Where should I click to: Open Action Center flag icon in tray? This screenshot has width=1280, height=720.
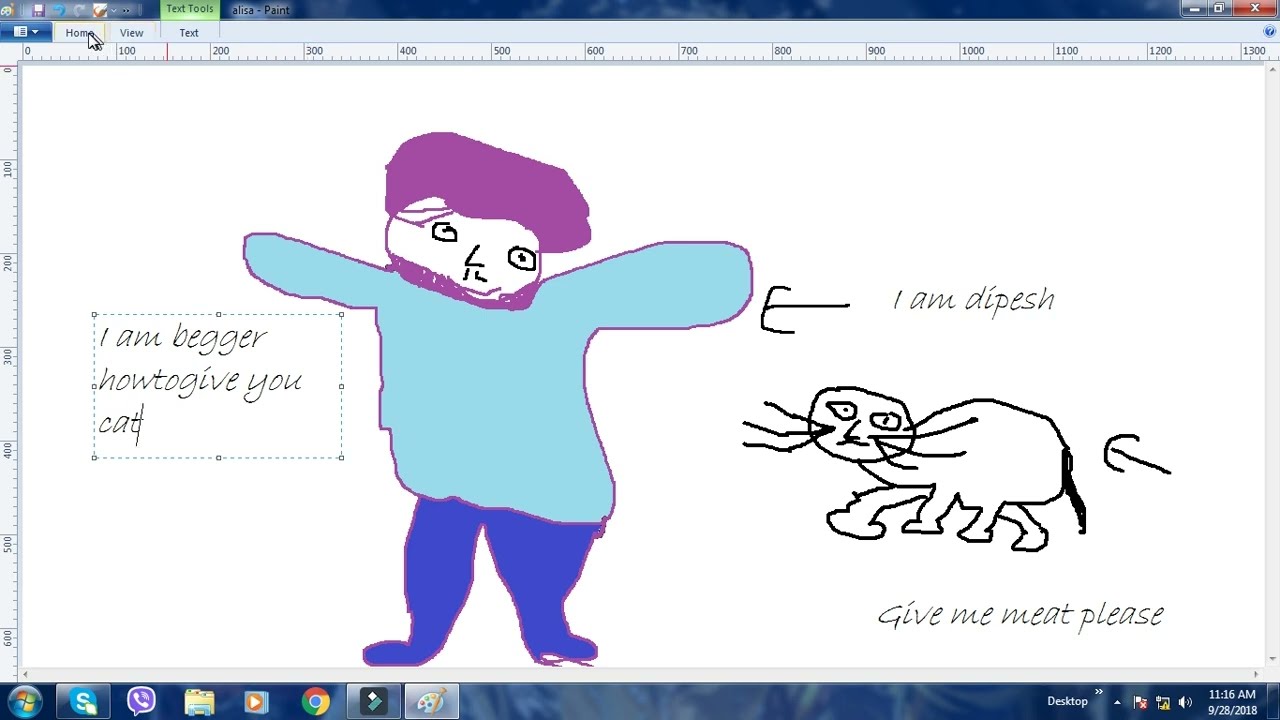[1139, 702]
